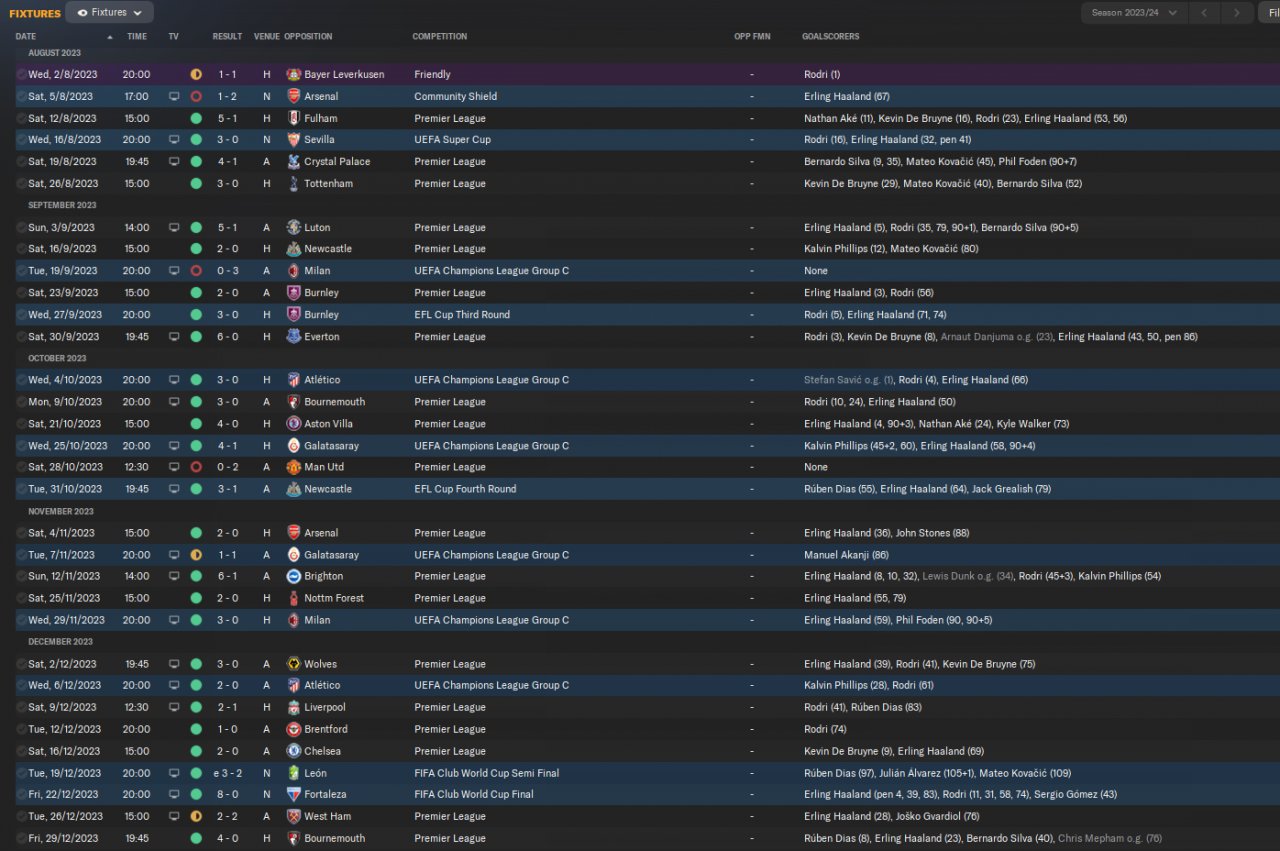Click the Bayer Leverkusen club badge
1280x851 pixels.
(294, 75)
